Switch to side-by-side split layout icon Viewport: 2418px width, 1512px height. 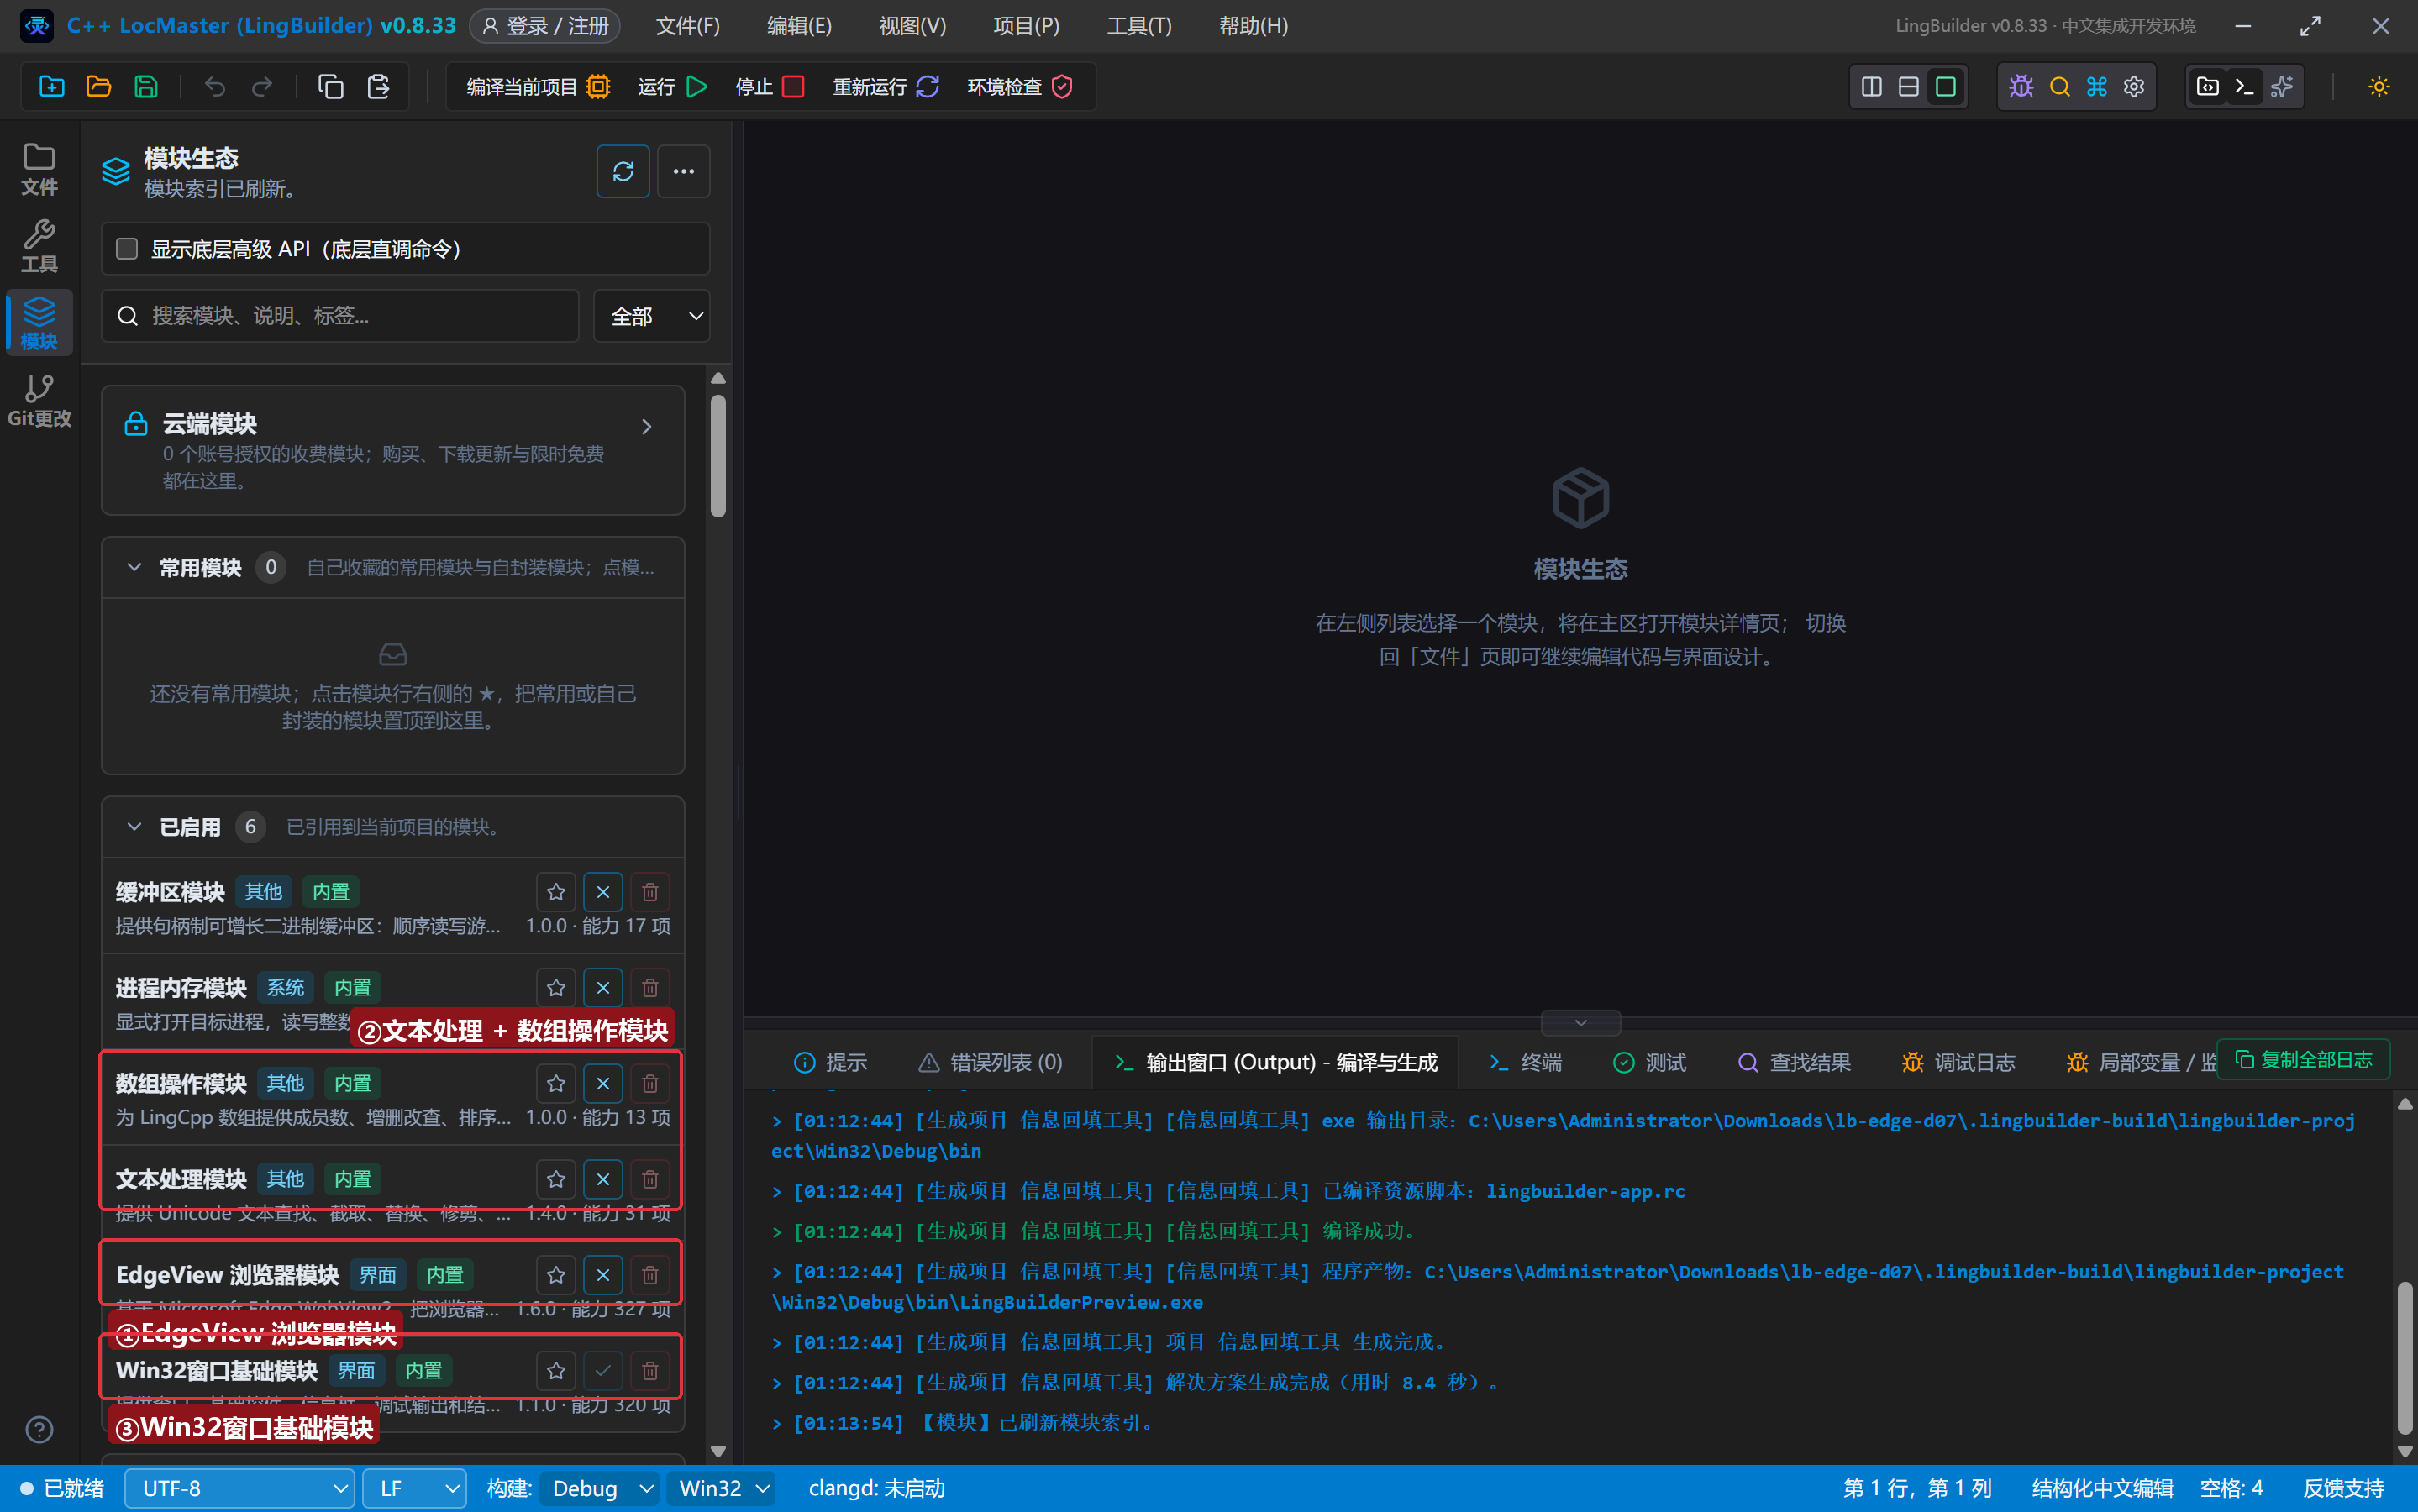pyautogui.click(x=1871, y=87)
